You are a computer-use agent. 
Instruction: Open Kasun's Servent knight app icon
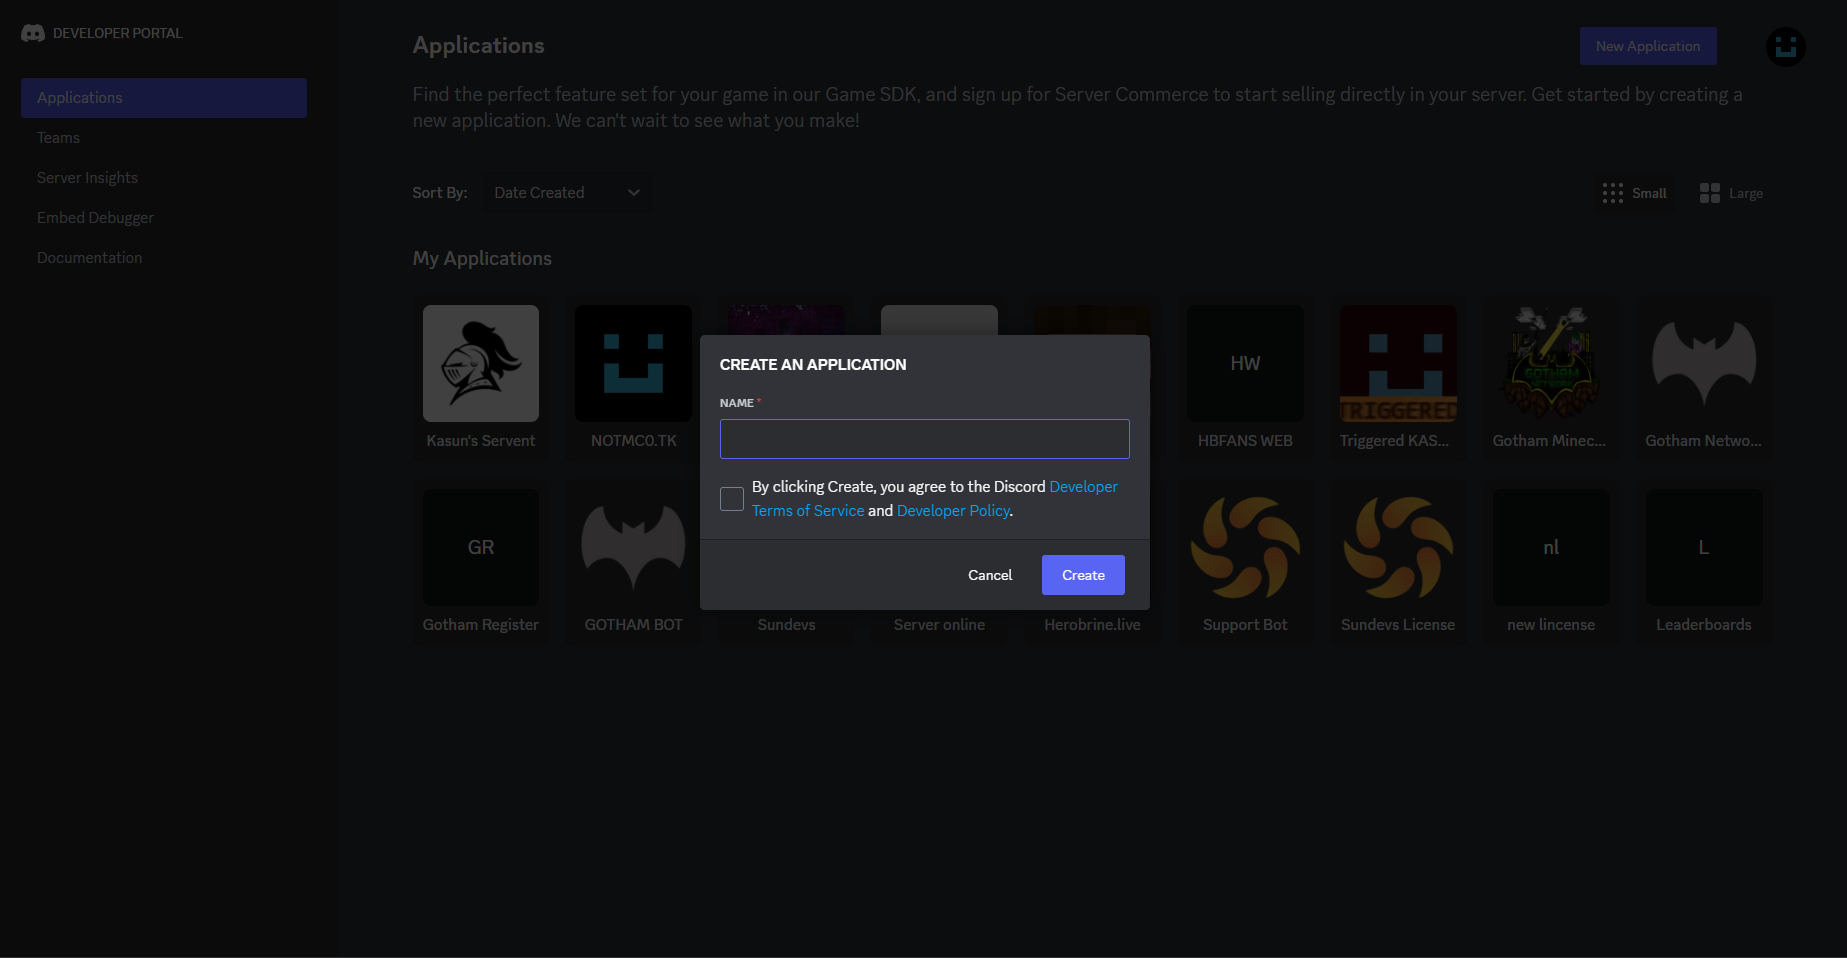480,363
